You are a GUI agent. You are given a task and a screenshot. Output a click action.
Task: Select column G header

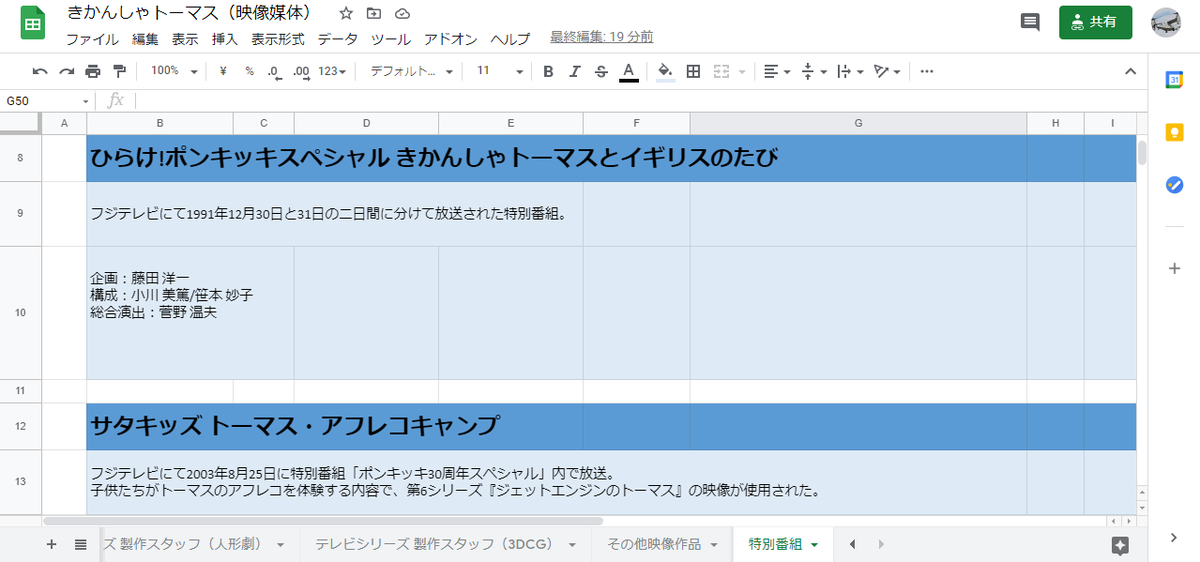pyautogui.click(x=858, y=123)
